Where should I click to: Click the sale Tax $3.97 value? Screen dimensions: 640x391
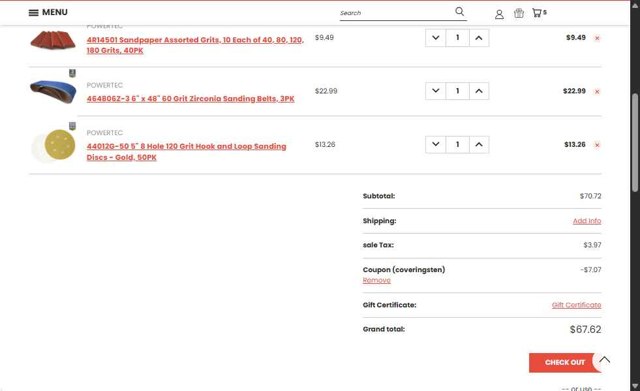tap(592, 245)
